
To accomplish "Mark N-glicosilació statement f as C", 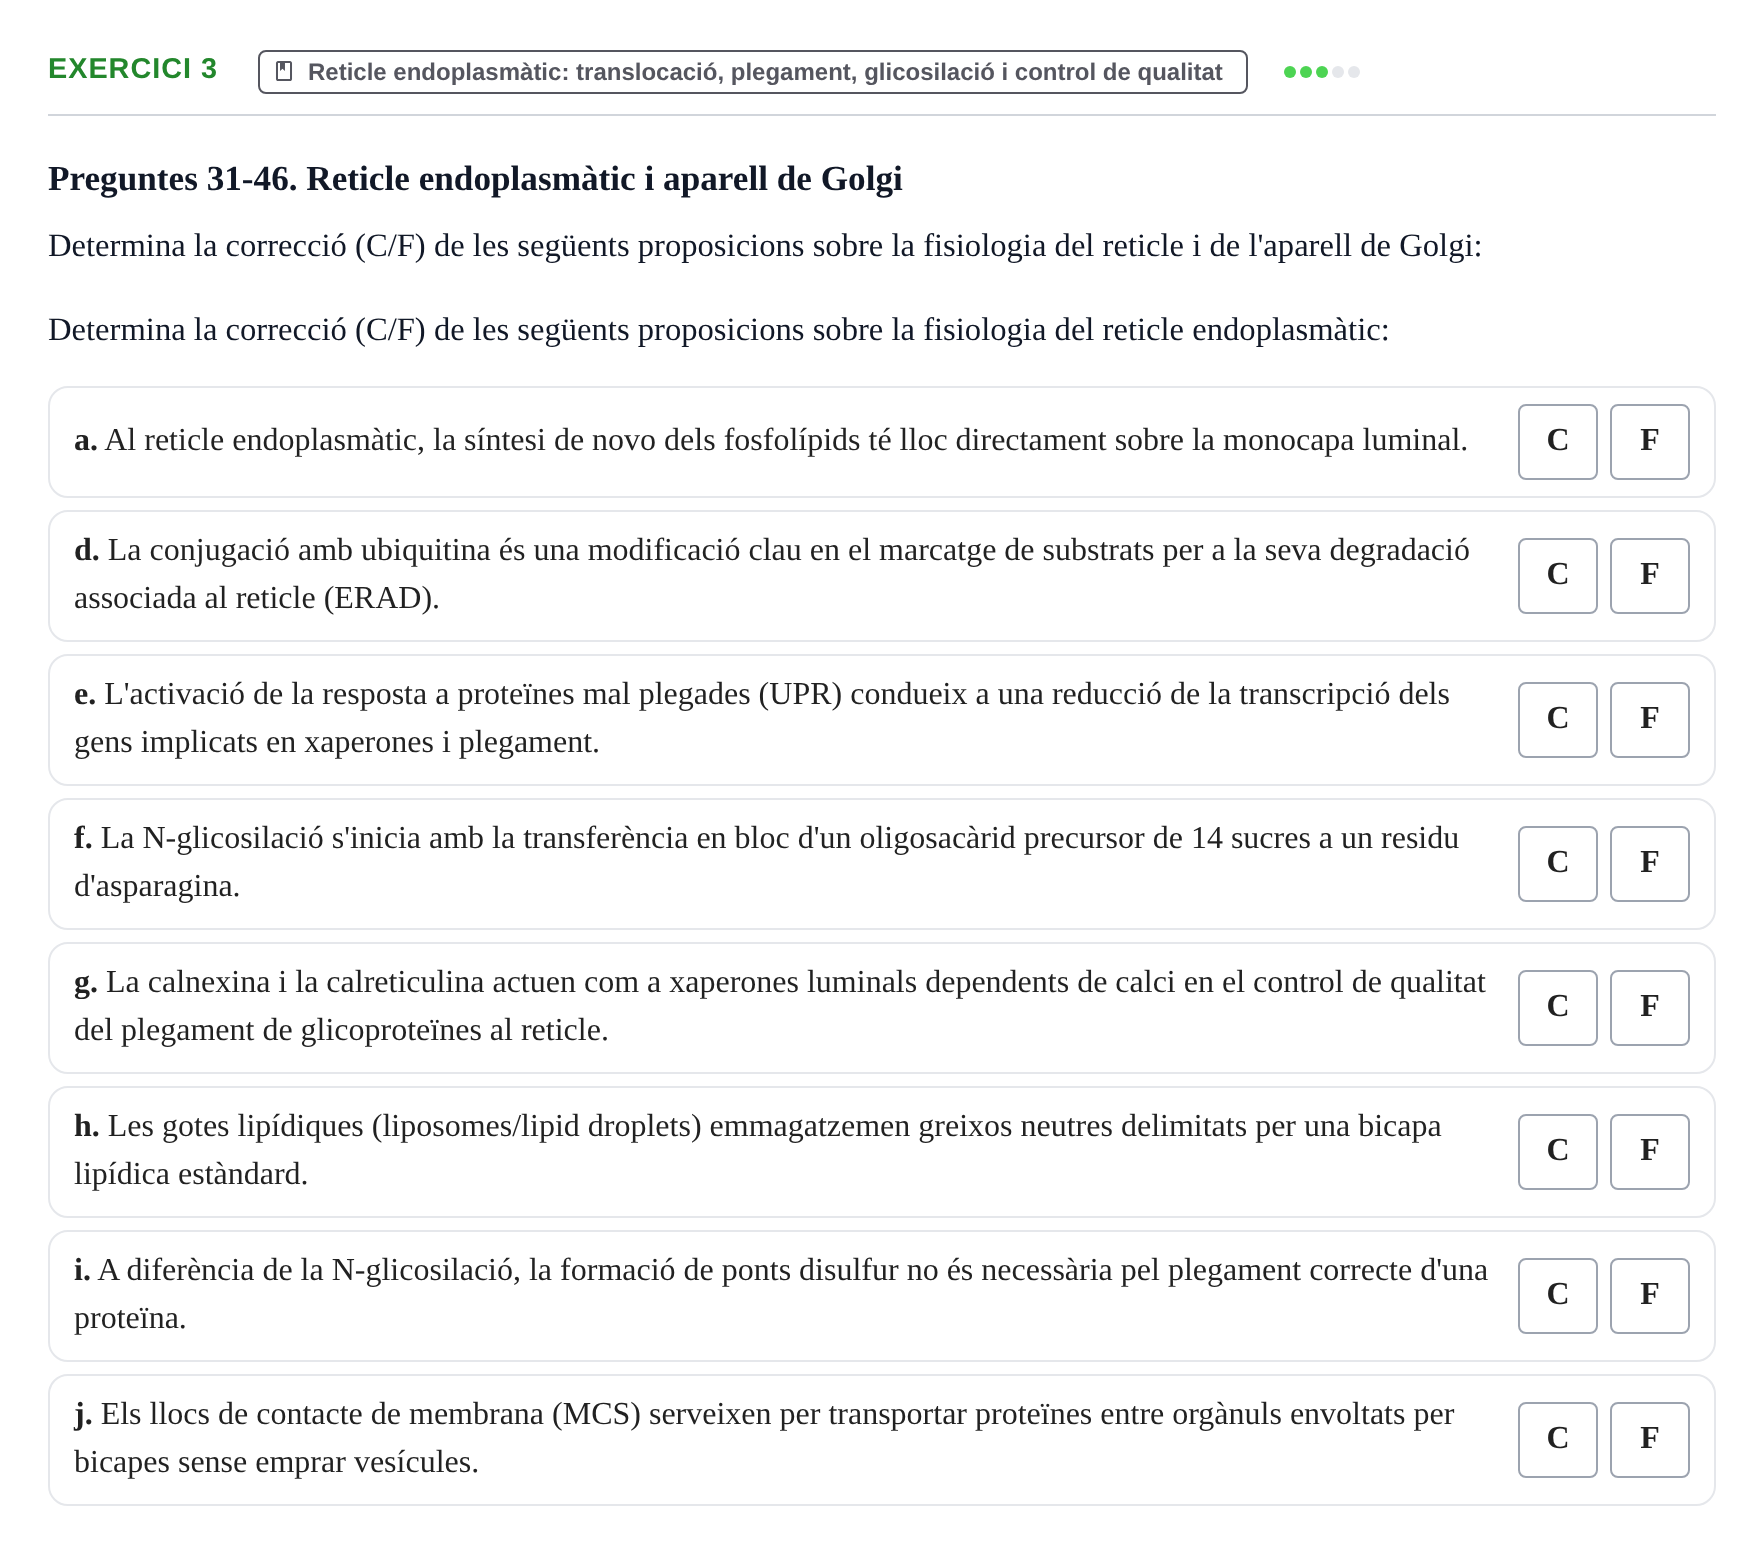I will (x=1557, y=864).
